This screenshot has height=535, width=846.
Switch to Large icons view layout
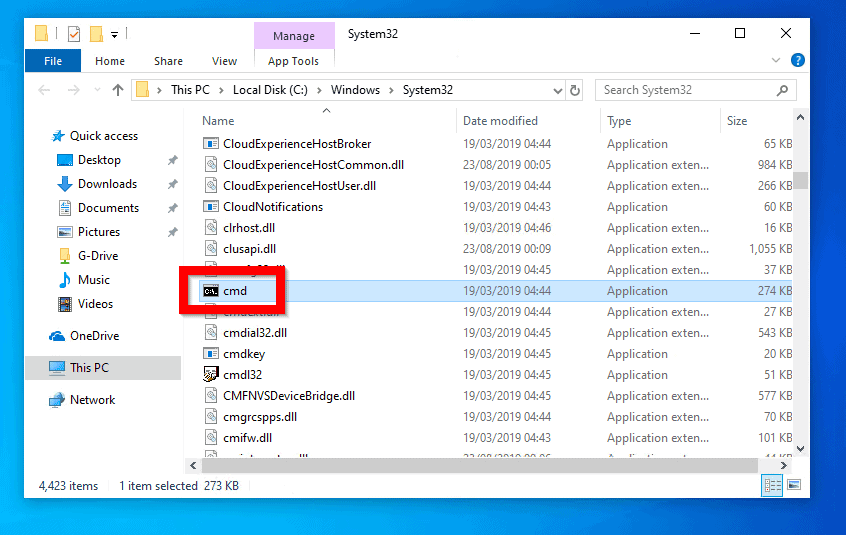[794, 485]
